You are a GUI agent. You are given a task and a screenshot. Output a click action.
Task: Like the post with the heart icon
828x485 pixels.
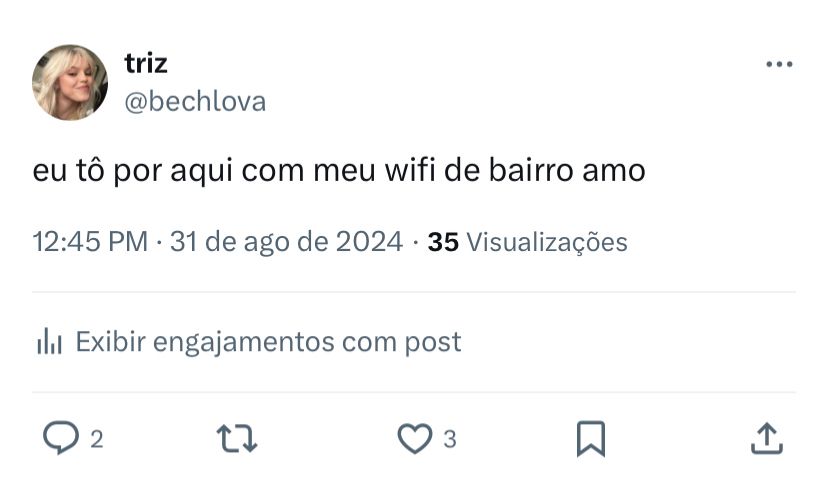[415, 438]
